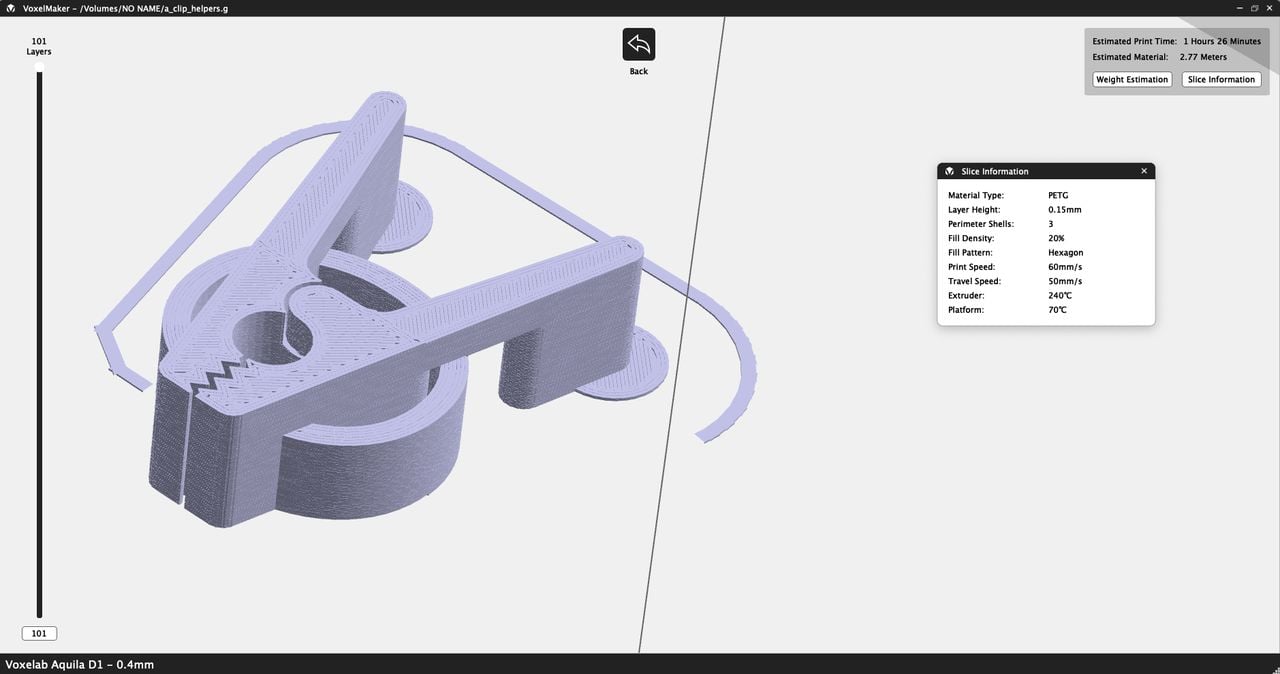Minimize the VoxelMaker window
Screen dimensions: 1280x674
click(x=1238, y=7)
